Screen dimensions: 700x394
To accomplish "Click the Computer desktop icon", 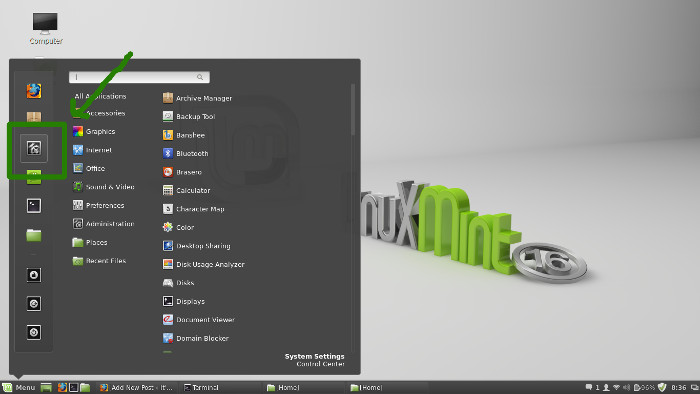I will point(45,28).
